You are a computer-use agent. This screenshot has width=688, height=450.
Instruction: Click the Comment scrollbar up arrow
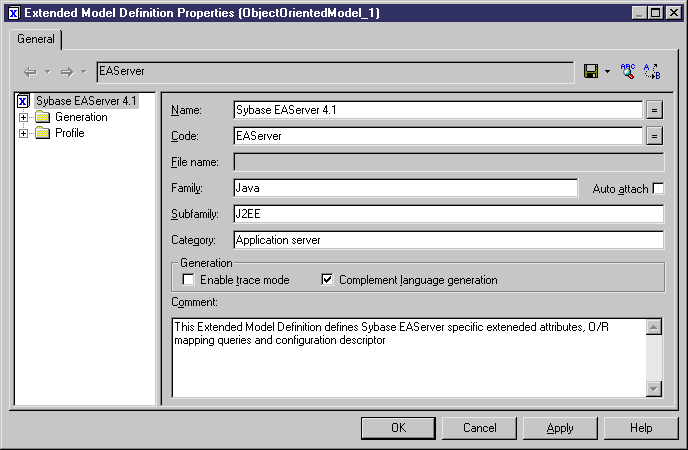pos(654,327)
